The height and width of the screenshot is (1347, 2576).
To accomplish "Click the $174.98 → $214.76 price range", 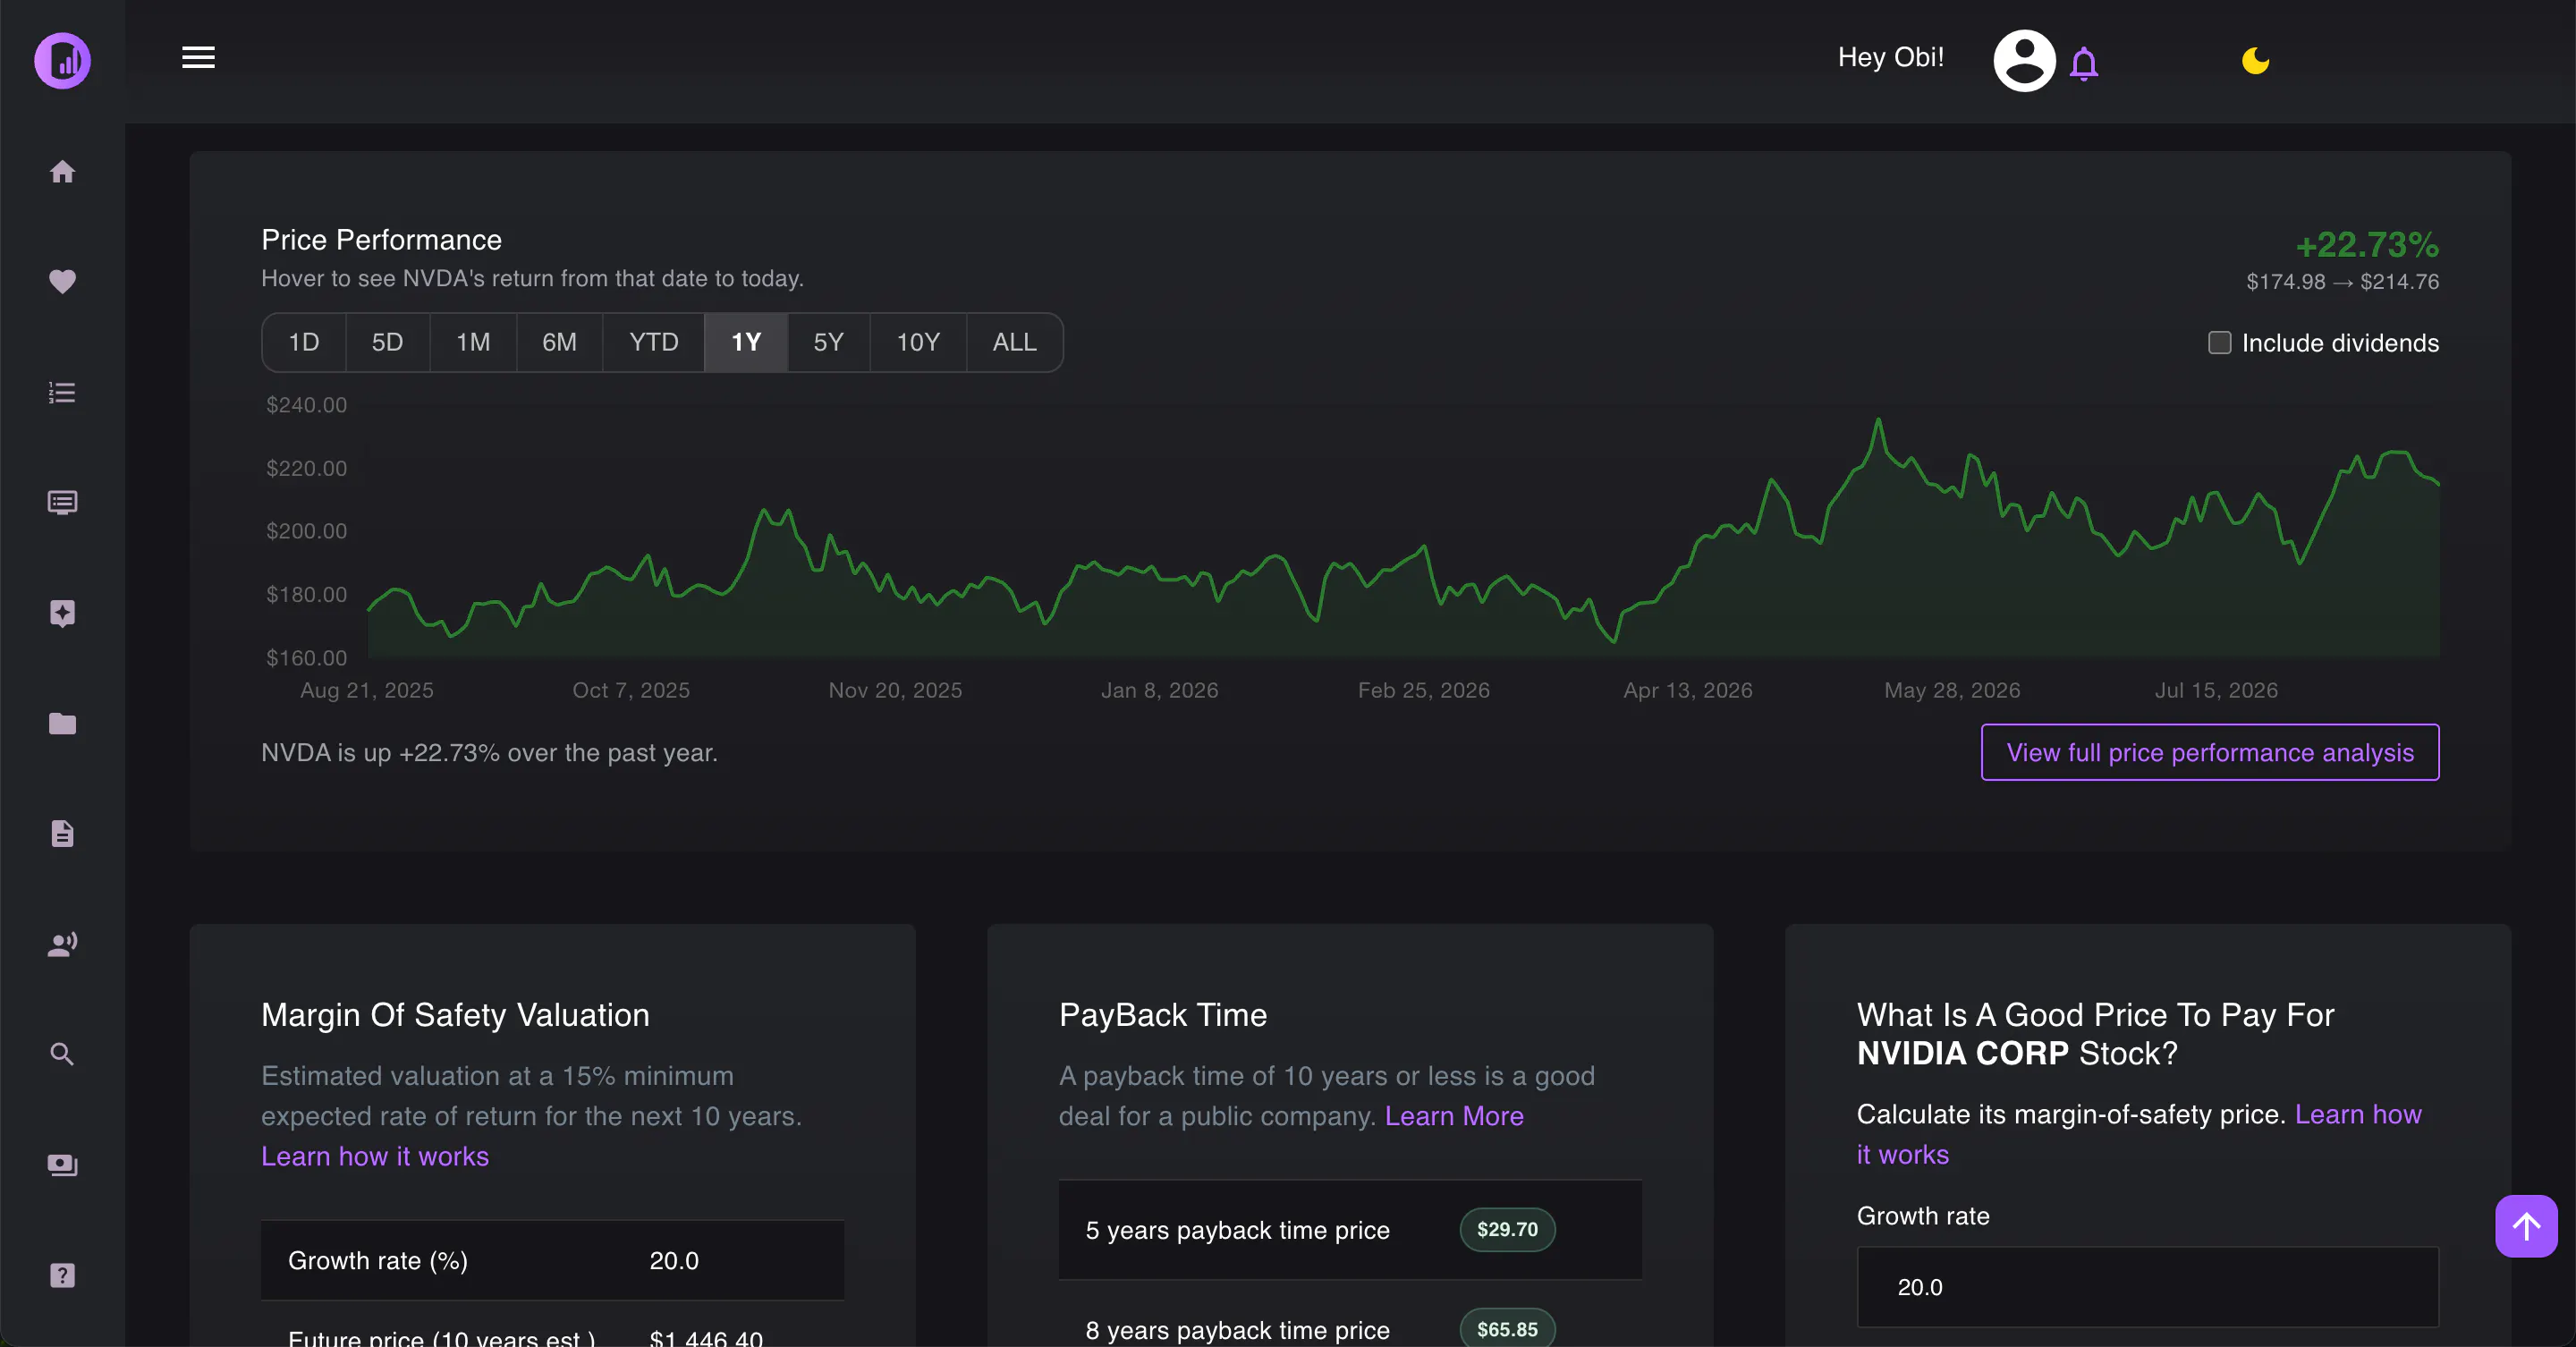I will (2342, 282).
